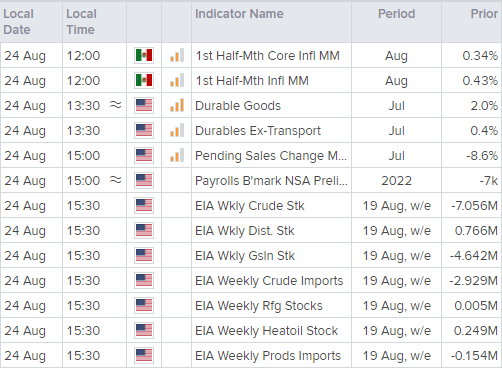Sort by Local Date column header
This screenshot has width=502, height=368.
[x=18, y=22]
